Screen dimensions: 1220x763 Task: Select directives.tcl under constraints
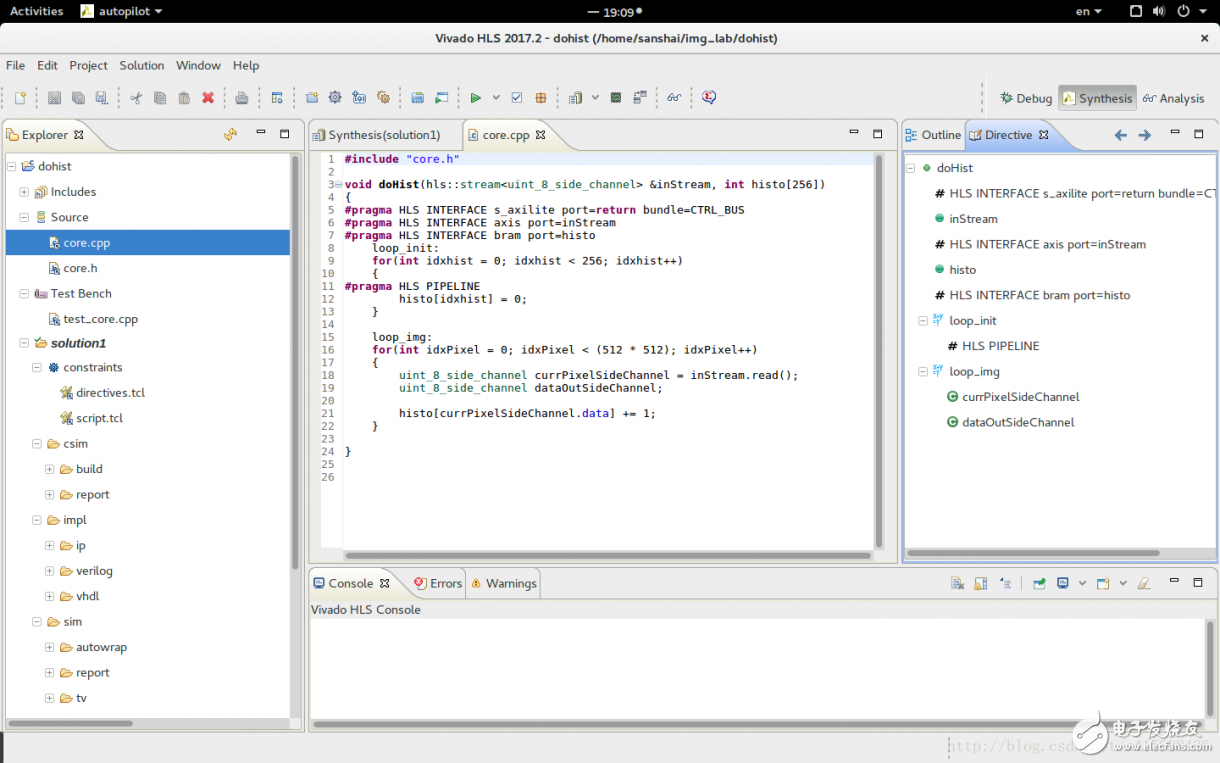[x=110, y=393]
